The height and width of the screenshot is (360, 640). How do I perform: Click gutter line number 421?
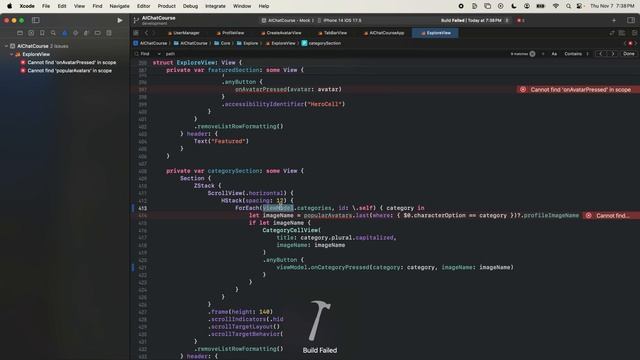coord(142,268)
